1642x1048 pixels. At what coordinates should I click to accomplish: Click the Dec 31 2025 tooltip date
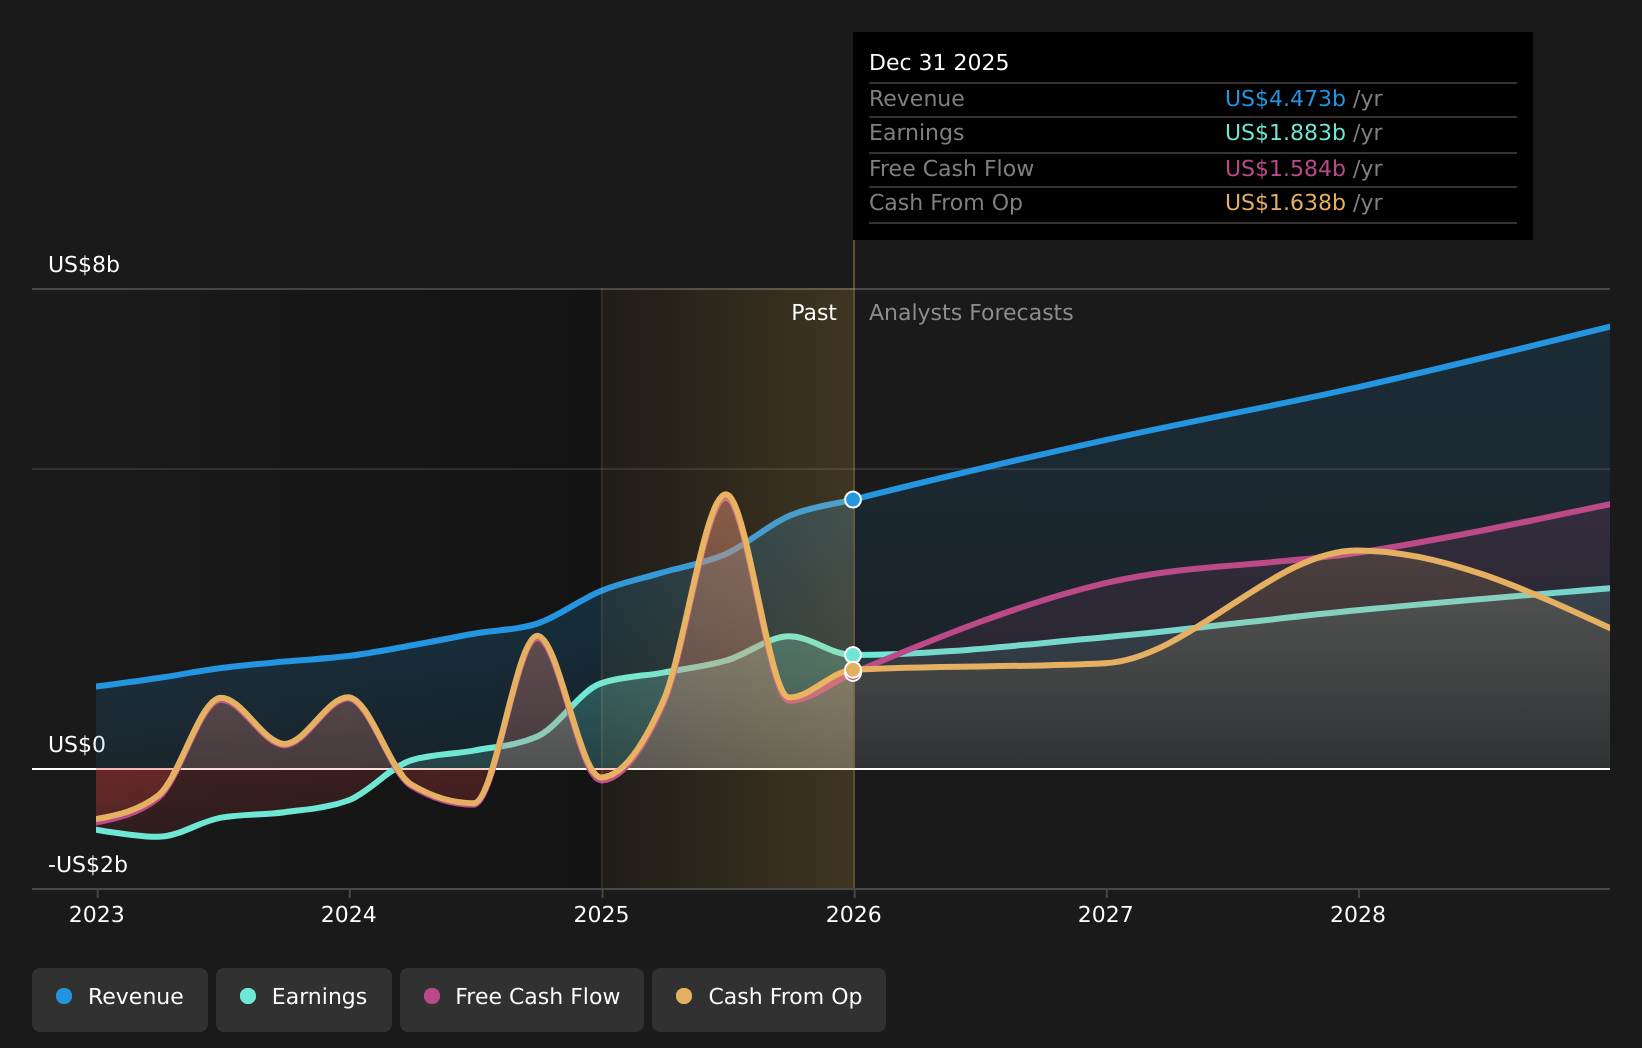click(938, 63)
